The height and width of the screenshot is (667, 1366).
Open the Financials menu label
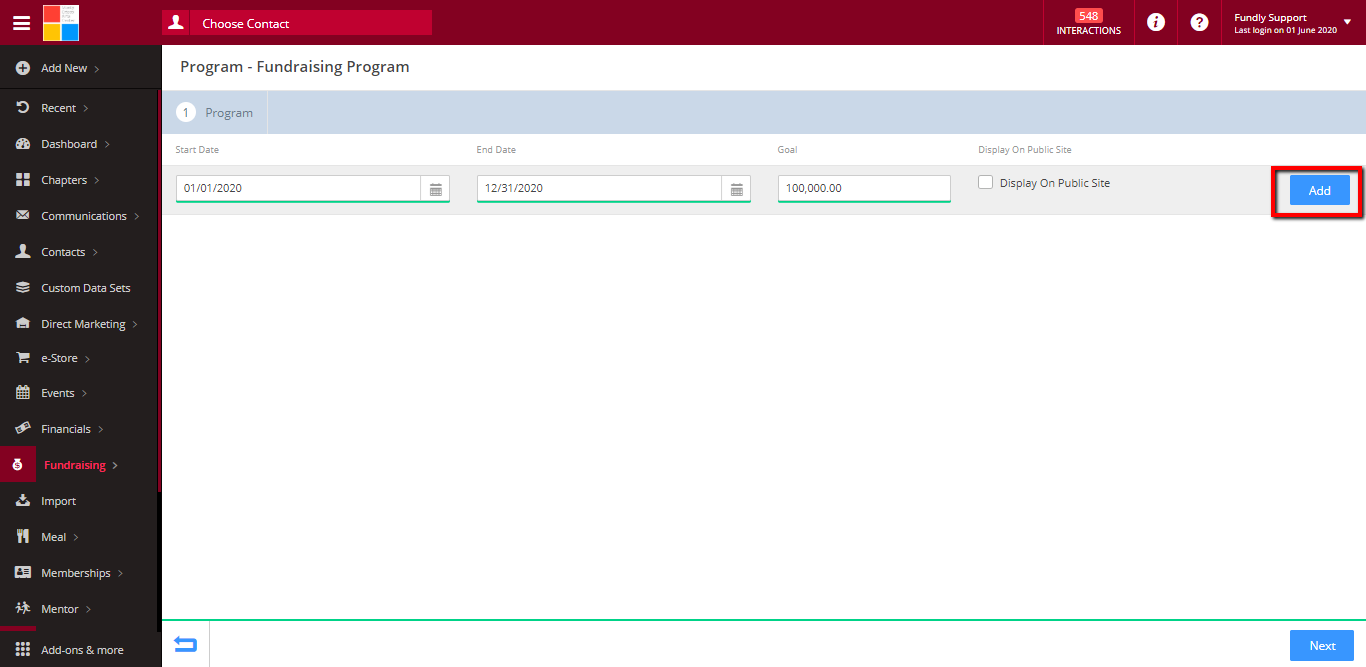point(66,429)
